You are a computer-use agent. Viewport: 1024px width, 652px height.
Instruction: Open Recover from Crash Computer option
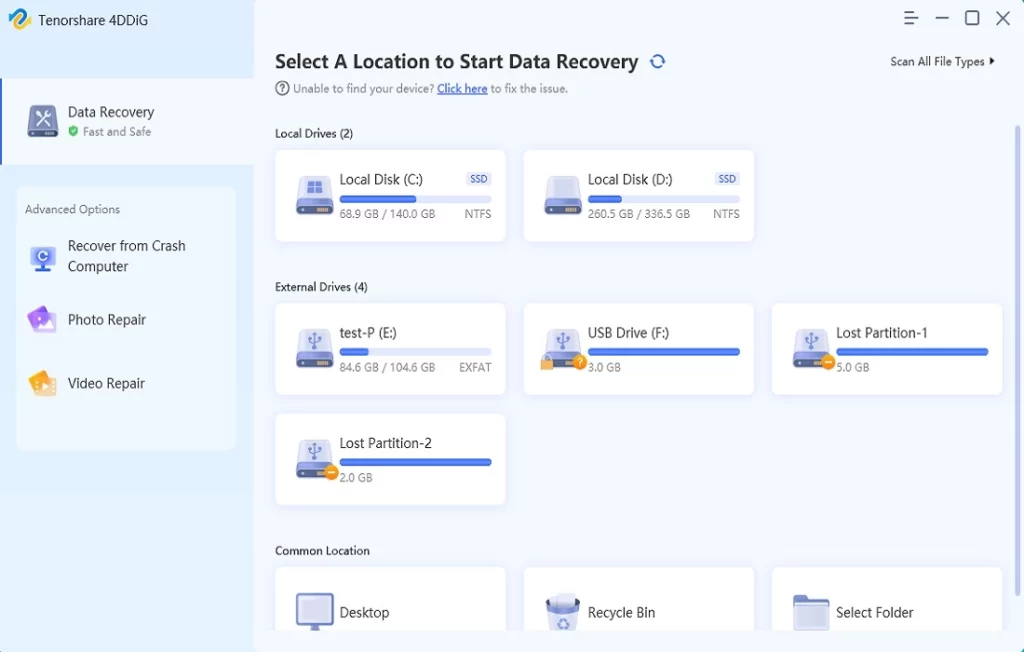click(x=126, y=256)
